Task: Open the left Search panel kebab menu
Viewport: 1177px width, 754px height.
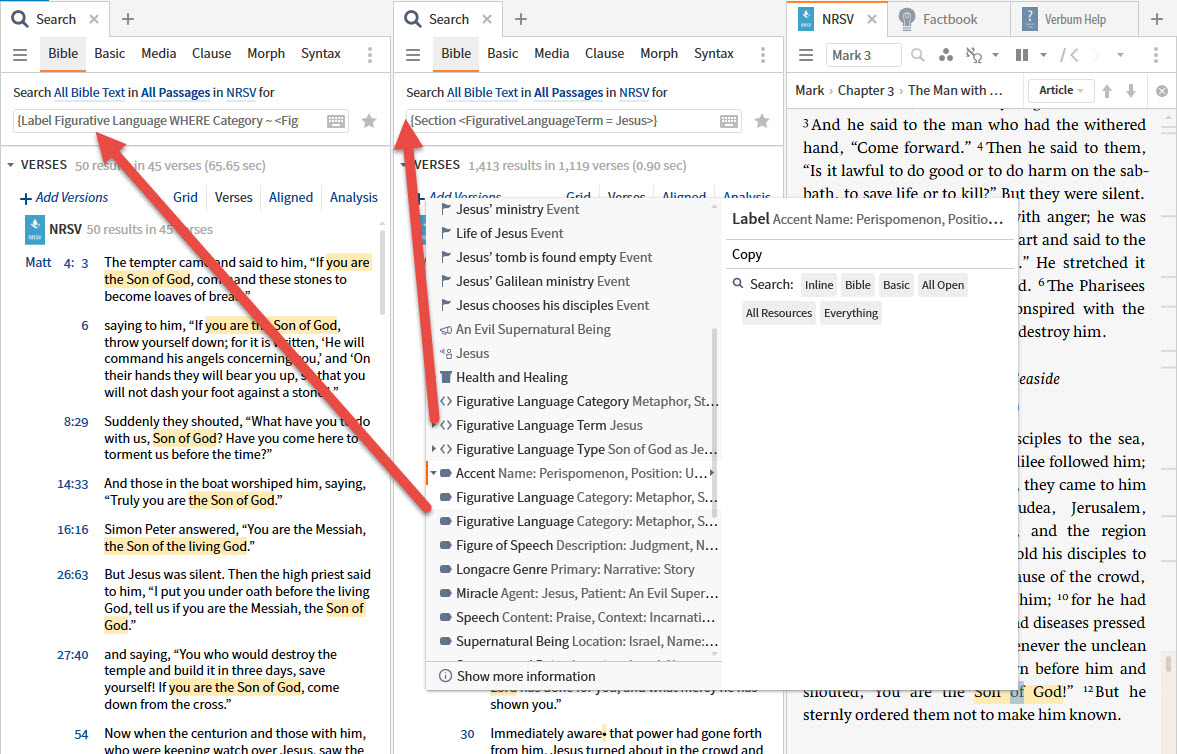Action: click(x=369, y=55)
